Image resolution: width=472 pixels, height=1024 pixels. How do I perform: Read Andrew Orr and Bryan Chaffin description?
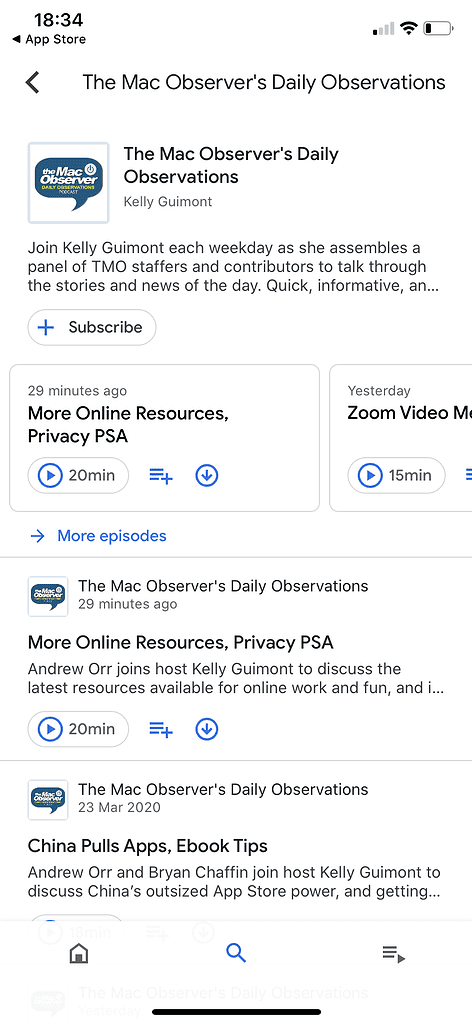pyautogui.click(x=234, y=882)
